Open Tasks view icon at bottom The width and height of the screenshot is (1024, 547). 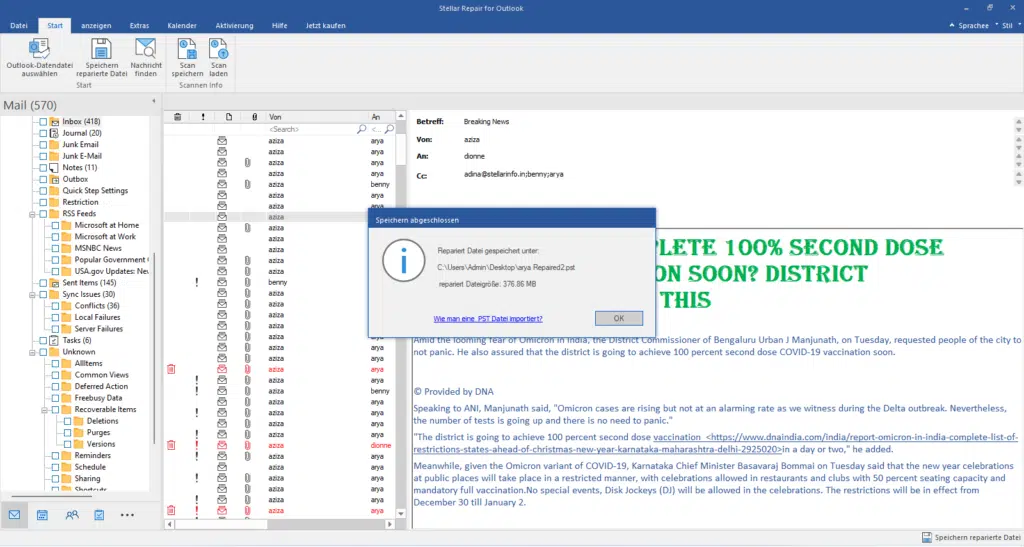coord(99,515)
